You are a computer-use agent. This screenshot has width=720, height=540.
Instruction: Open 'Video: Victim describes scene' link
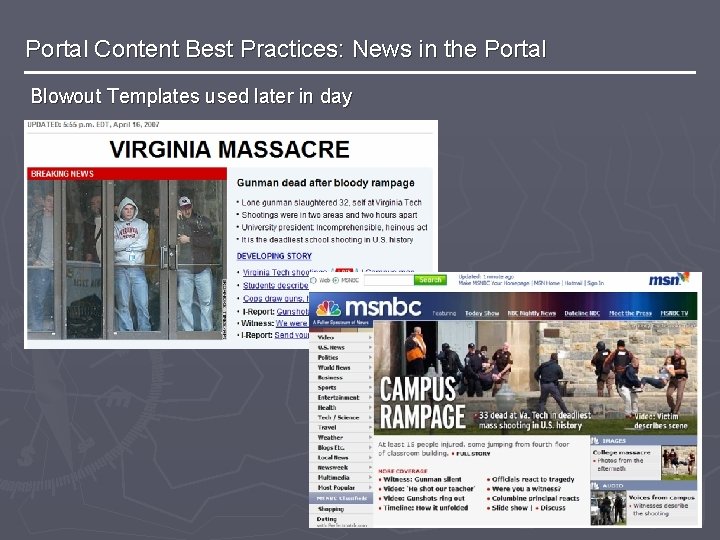[660, 421]
